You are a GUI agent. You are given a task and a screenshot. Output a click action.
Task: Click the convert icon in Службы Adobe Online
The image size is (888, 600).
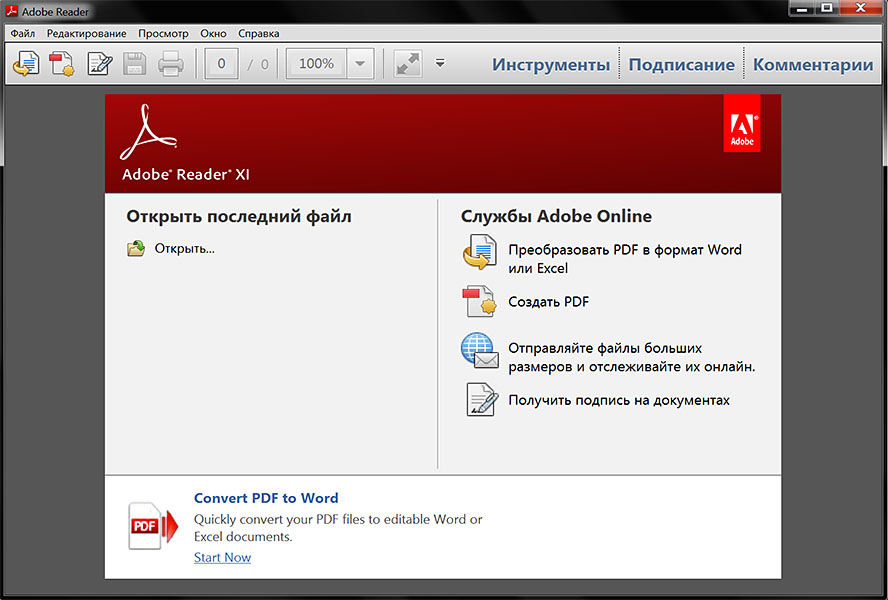point(480,252)
